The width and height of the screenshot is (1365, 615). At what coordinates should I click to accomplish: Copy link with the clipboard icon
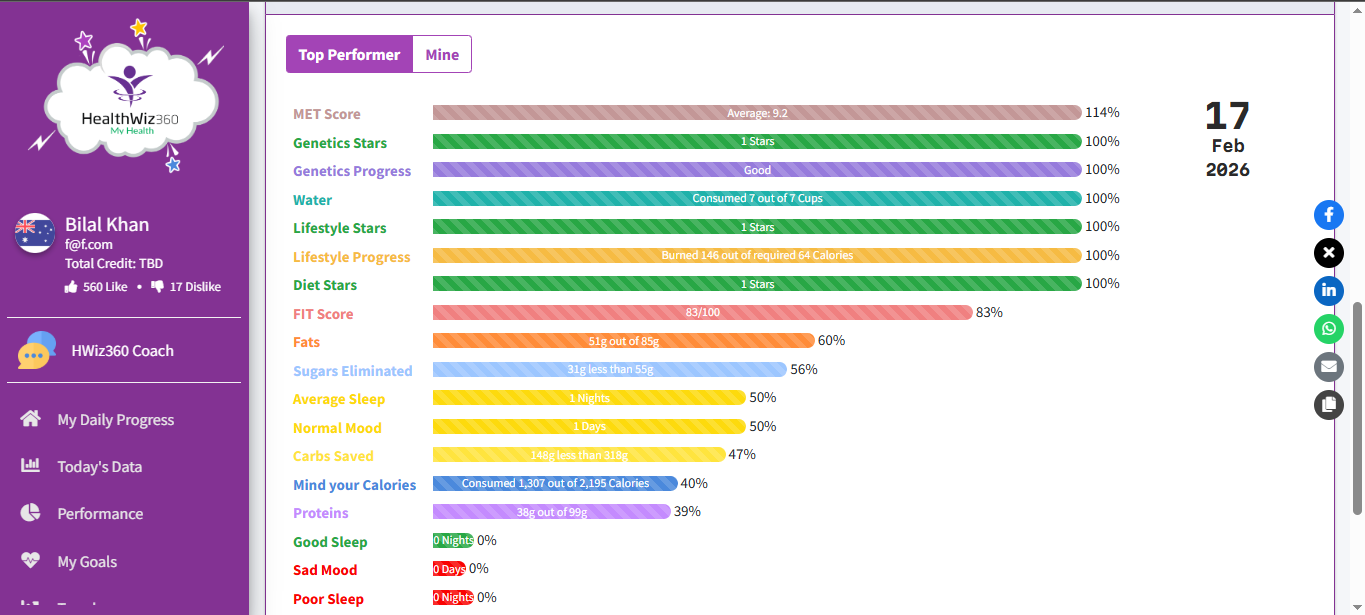point(1328,404)
